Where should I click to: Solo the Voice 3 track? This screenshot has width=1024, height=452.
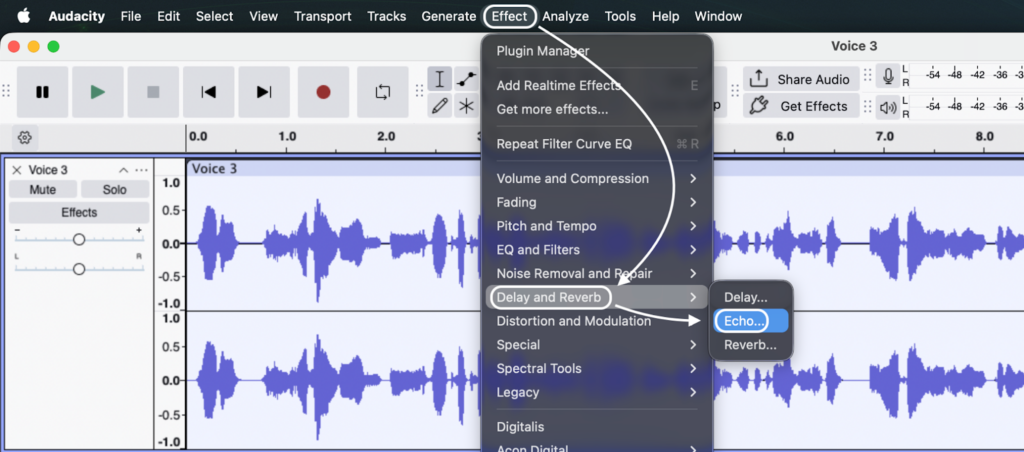tap(114, 190)
